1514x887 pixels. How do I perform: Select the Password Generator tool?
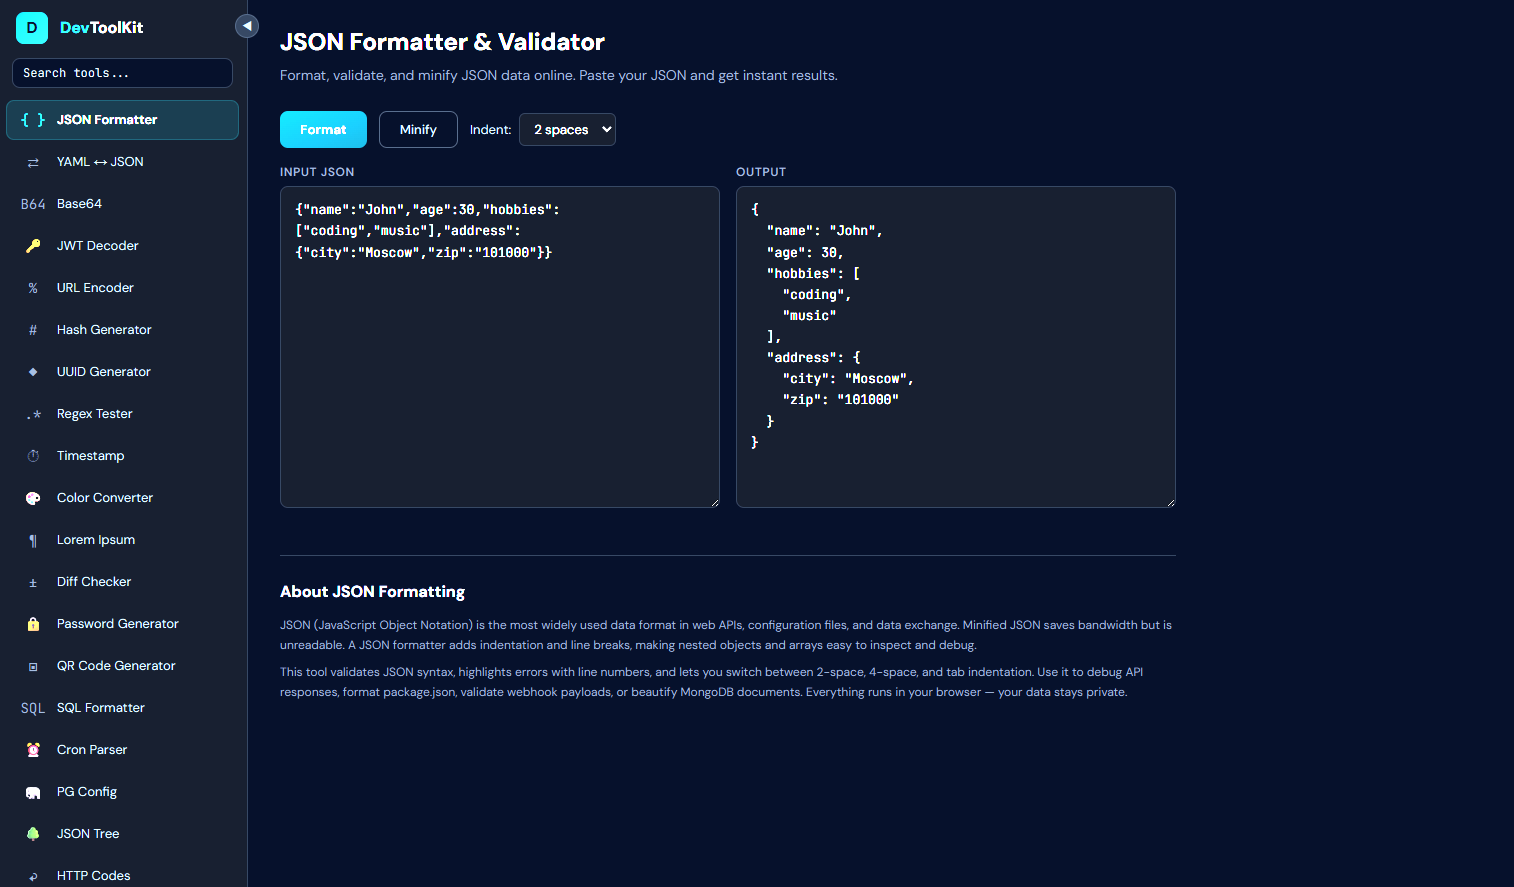click(117, 623)
